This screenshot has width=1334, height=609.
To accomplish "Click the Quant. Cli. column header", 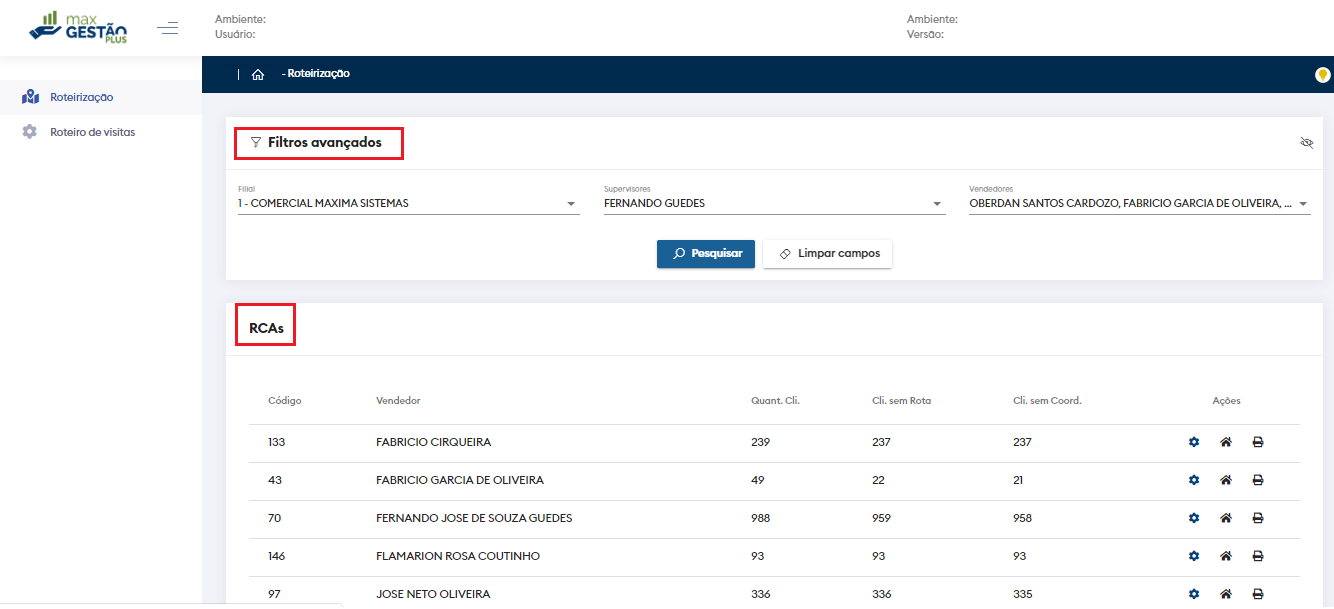I will (775, 401).
